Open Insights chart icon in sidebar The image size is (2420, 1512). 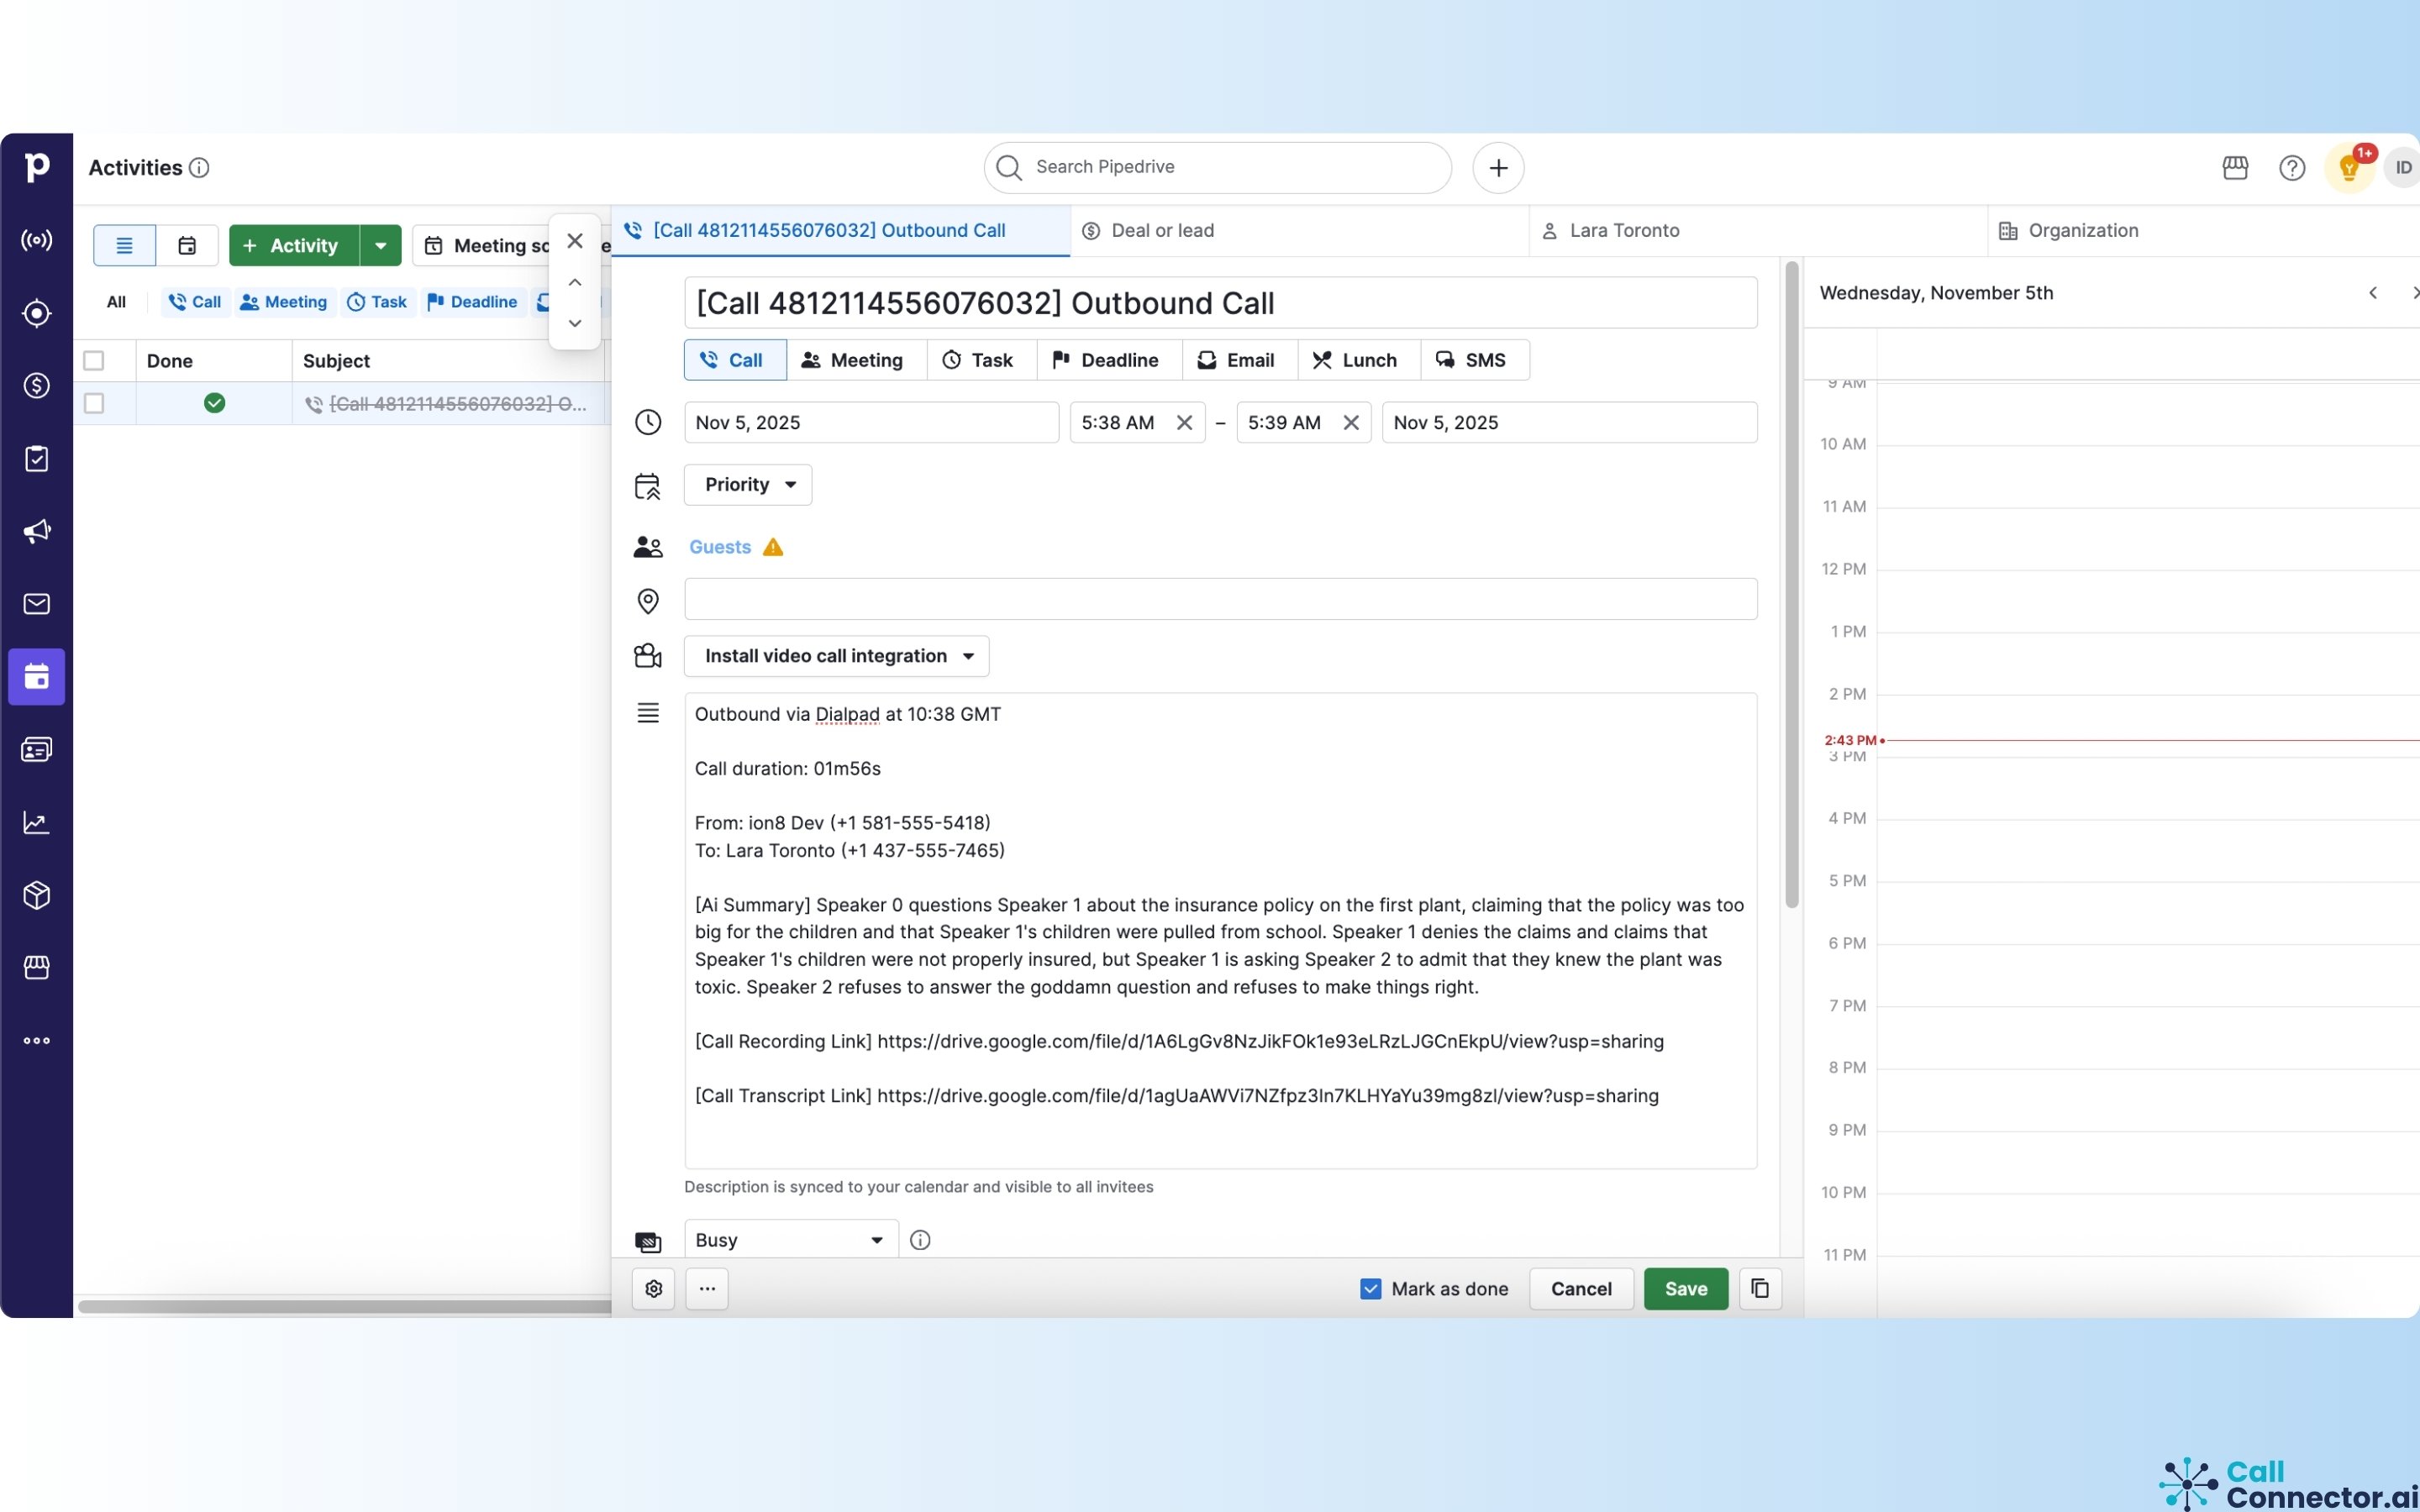[x=37, y=822]
